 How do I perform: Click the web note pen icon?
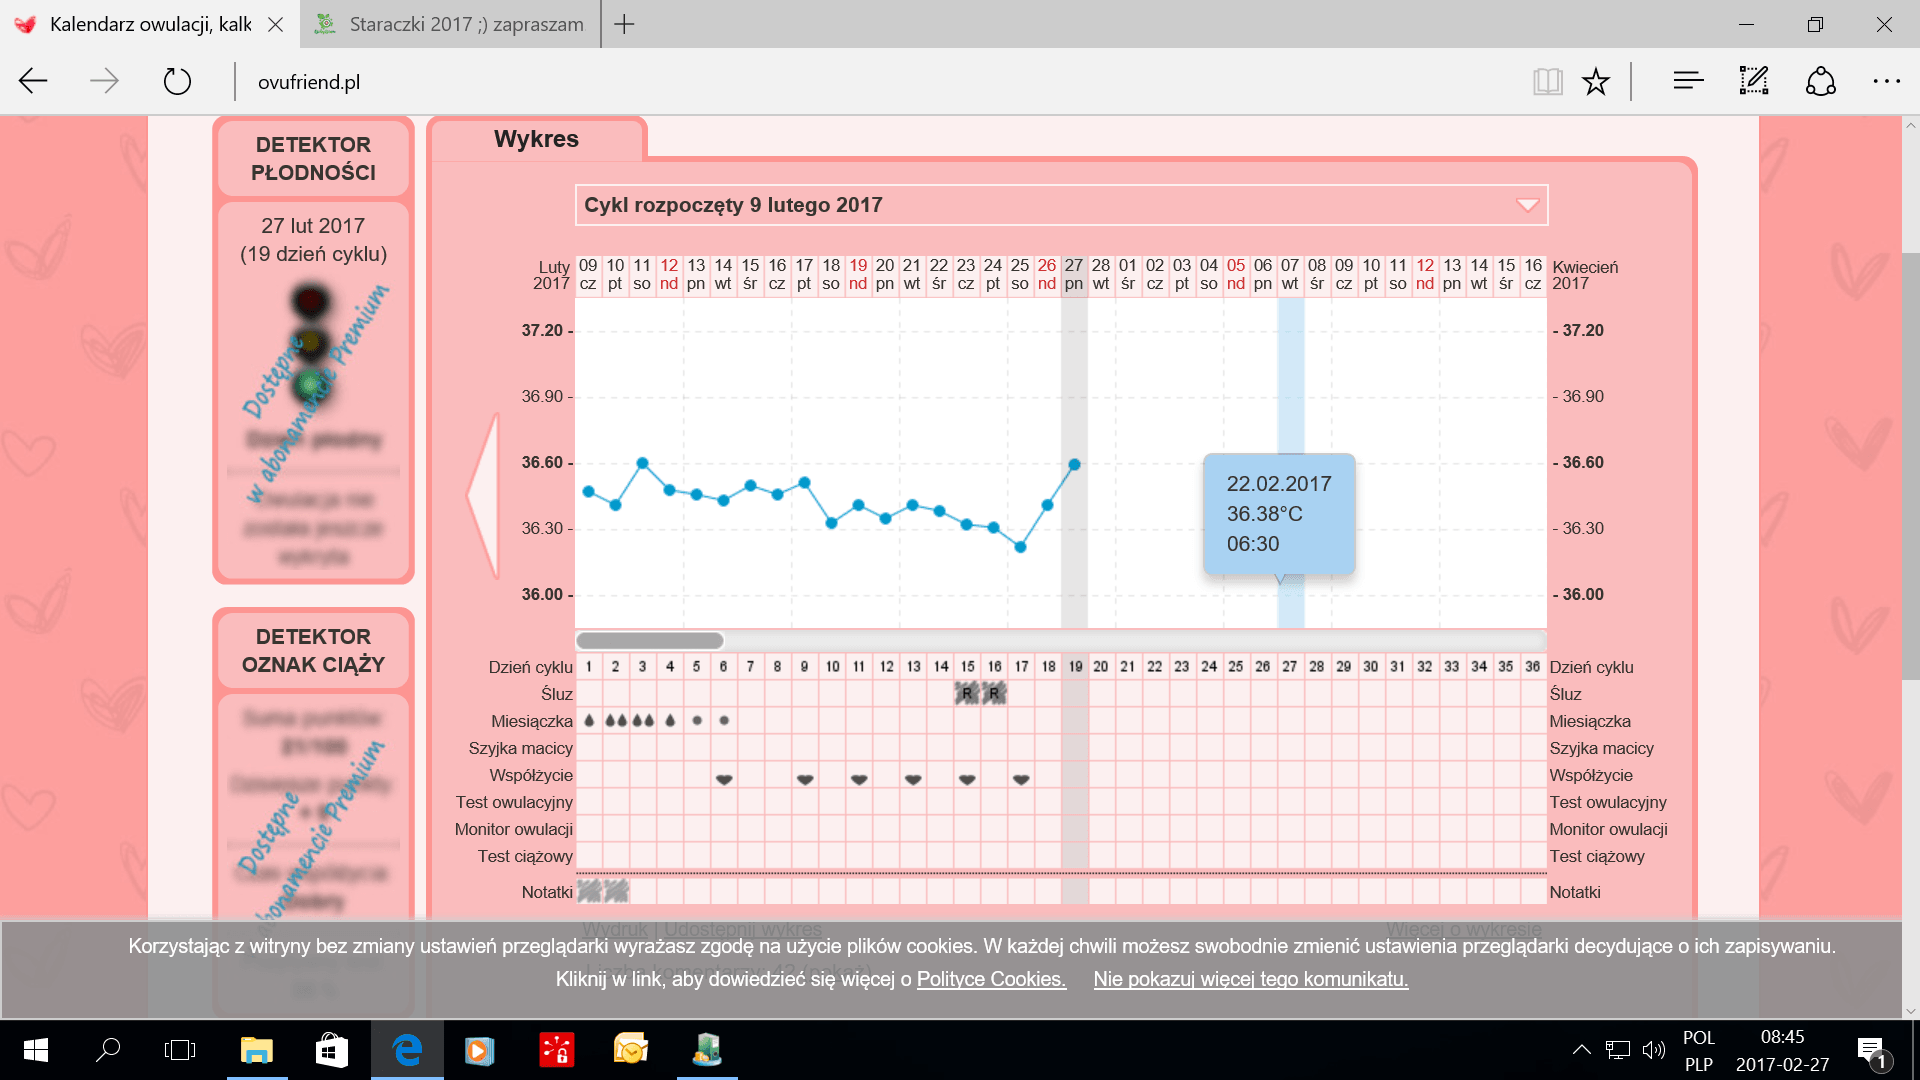[x=1754, y=81]
